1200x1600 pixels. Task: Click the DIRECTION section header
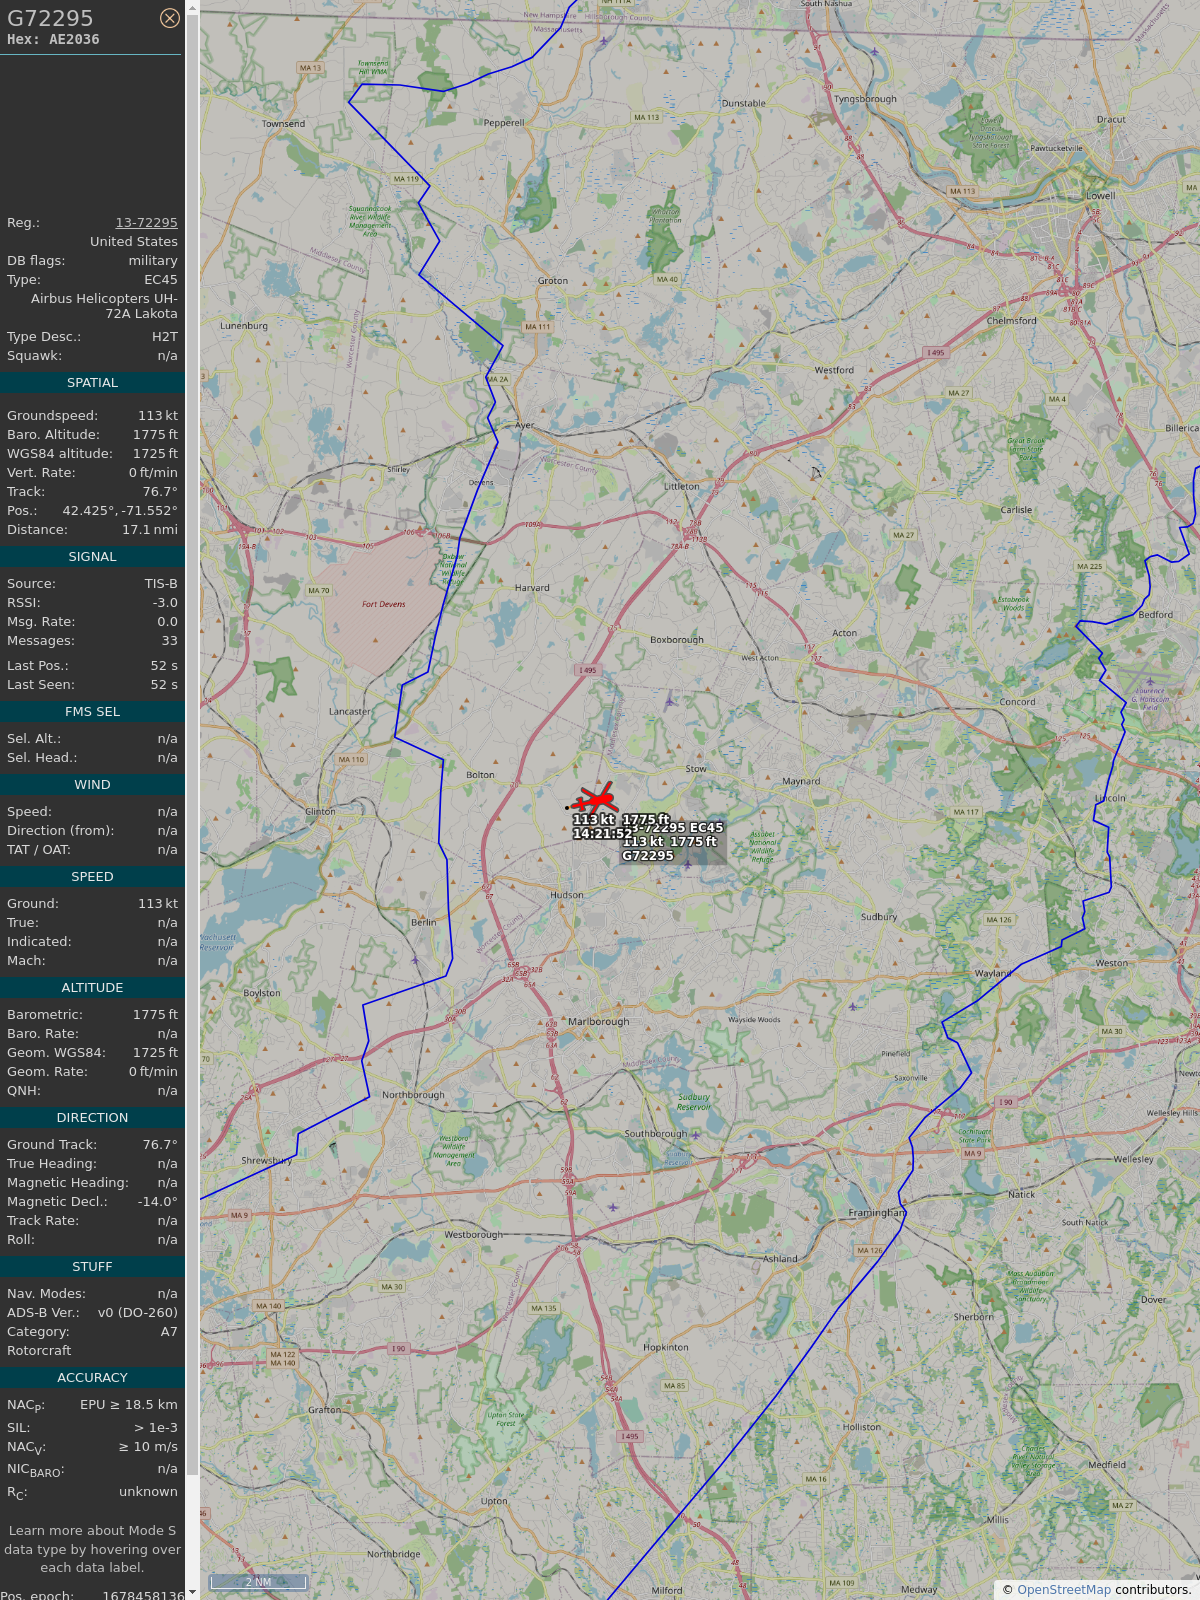92,1118
